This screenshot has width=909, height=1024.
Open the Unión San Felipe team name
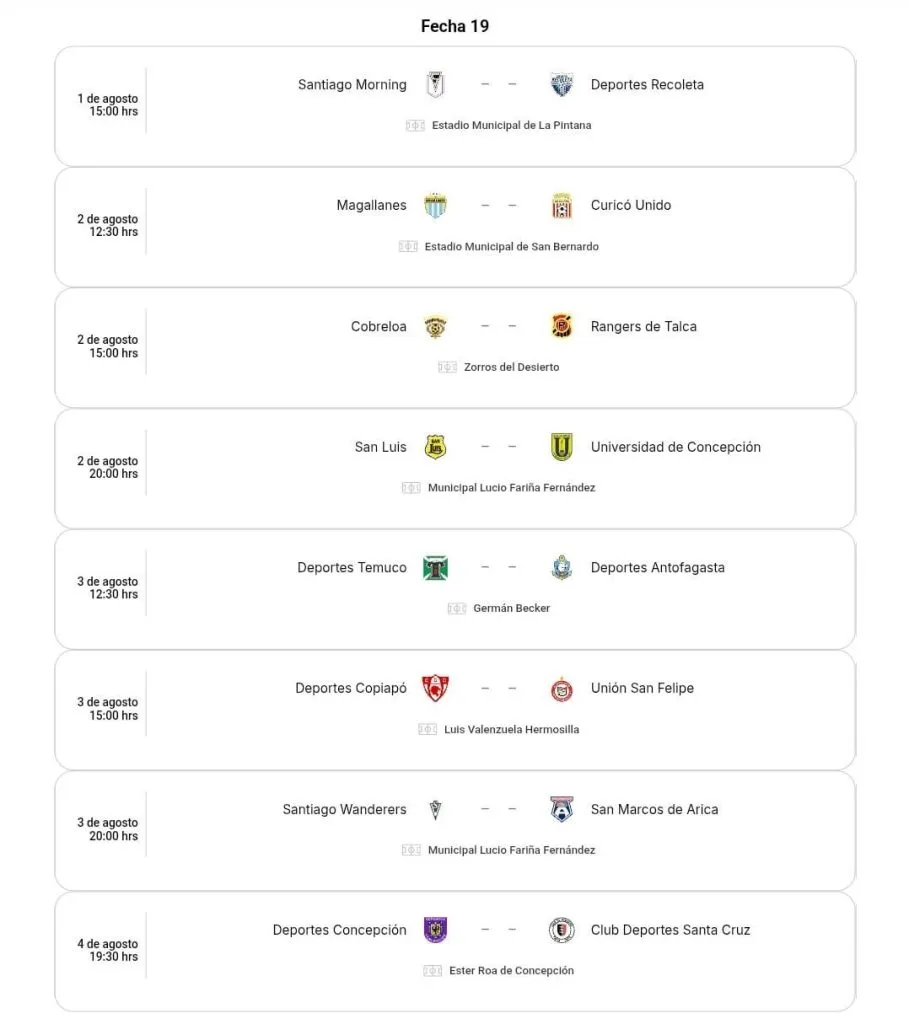pos(642,689)
